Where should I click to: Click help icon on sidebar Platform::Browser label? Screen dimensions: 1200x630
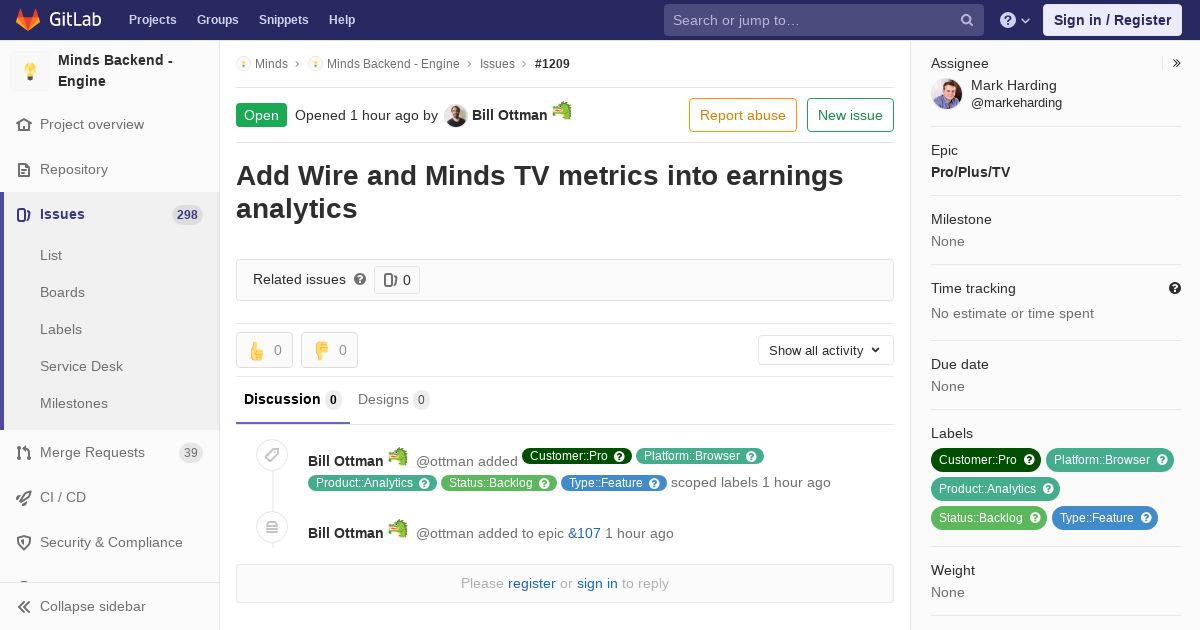click(x=1163, y=460)
